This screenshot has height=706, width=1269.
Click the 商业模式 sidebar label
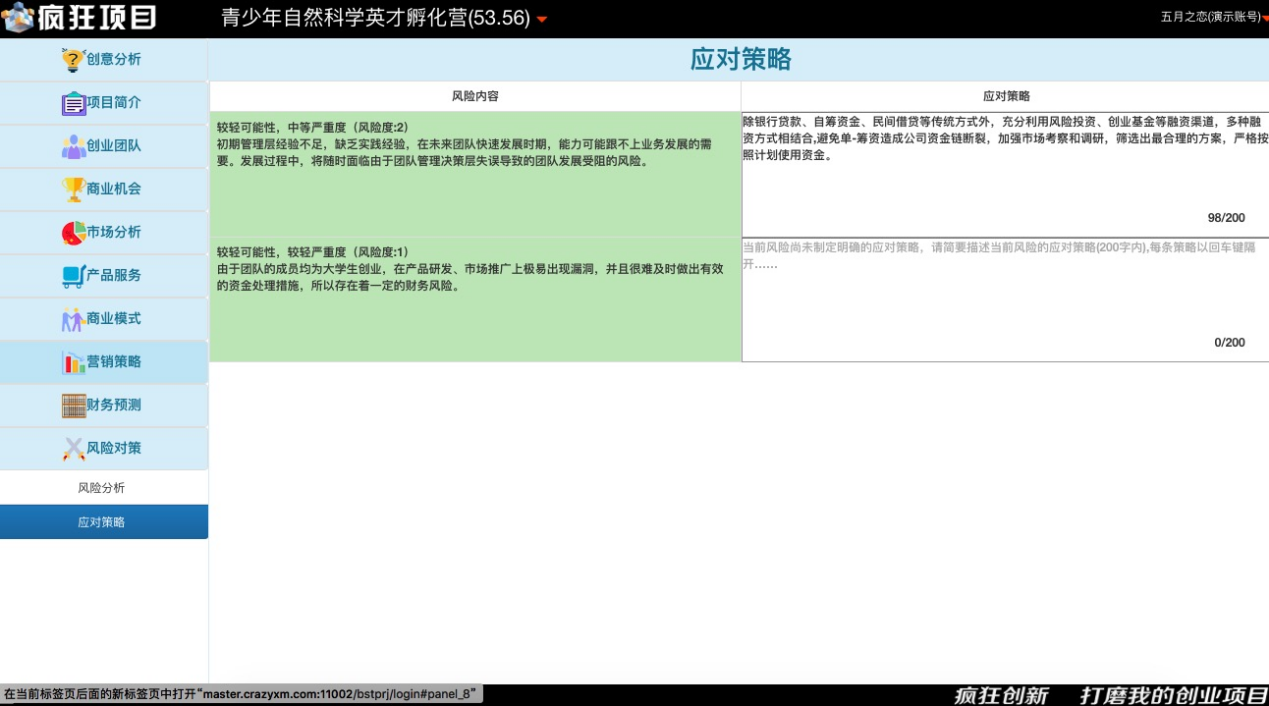click(113, 319)
